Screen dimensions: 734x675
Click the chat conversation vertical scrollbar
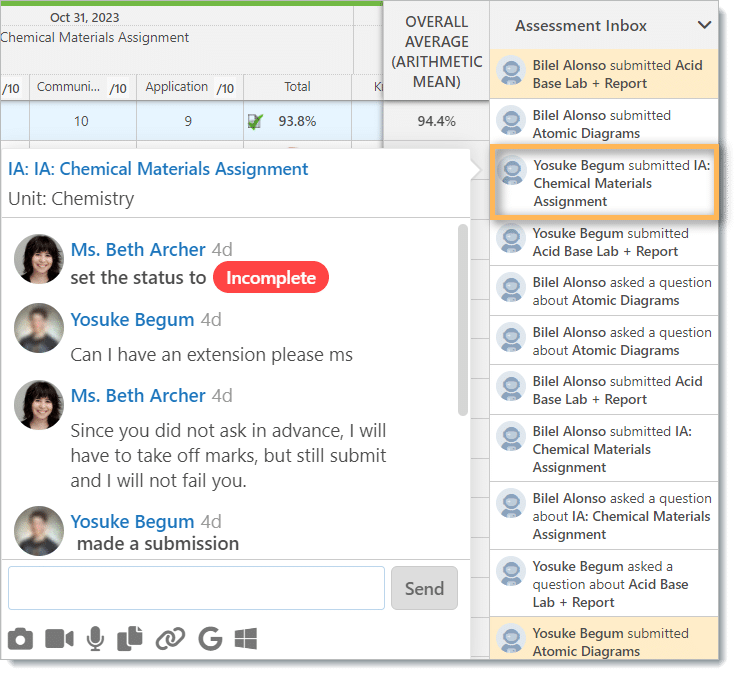point(462,320)
